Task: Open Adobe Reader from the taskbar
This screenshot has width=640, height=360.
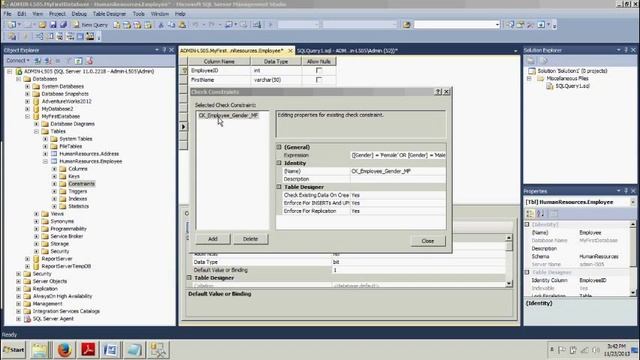Action: tap(88, 350)
